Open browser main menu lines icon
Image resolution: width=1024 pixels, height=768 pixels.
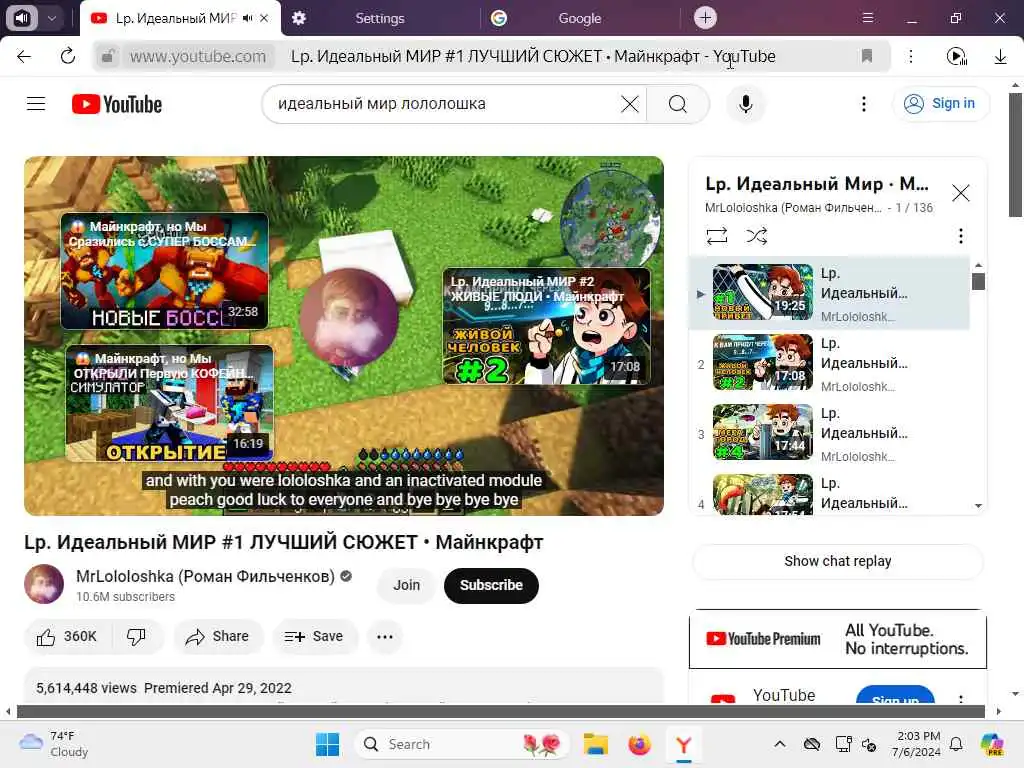(x=867, y=18)
